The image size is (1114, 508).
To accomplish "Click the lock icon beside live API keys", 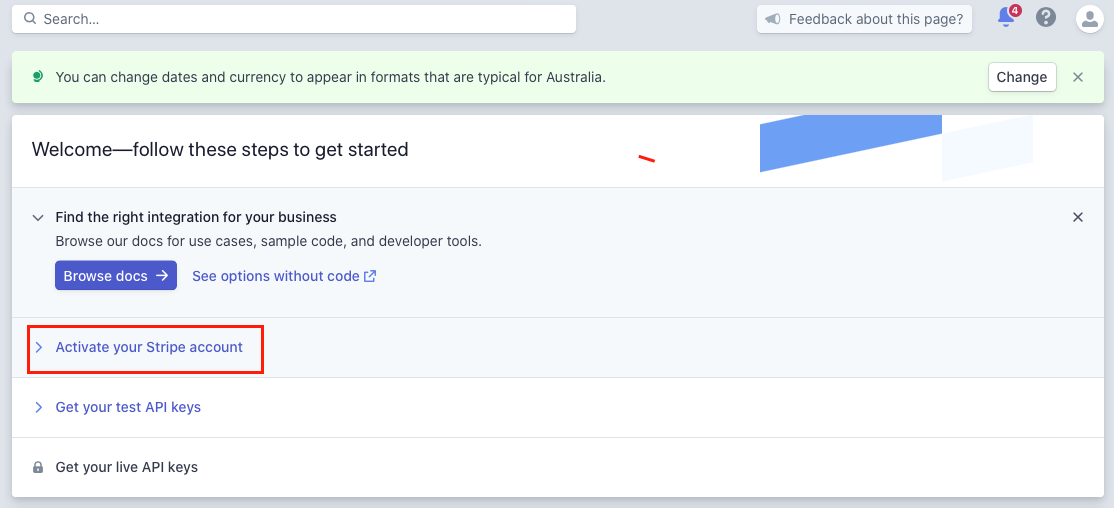I will (x=38, y=468).
